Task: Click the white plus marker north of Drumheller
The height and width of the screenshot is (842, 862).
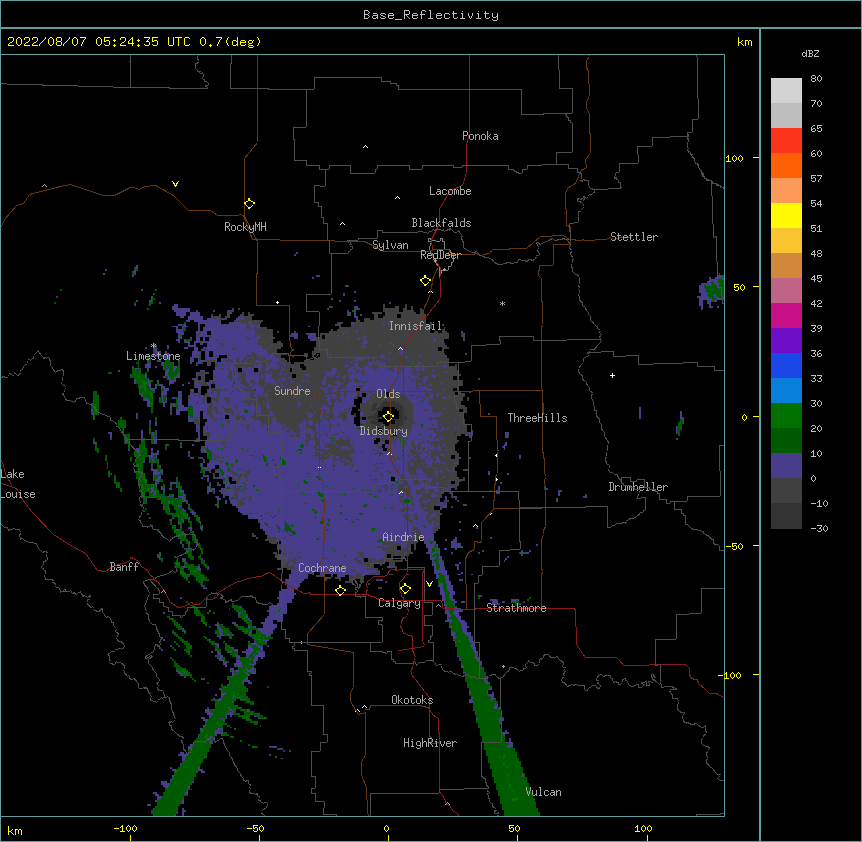Action: 612,375
